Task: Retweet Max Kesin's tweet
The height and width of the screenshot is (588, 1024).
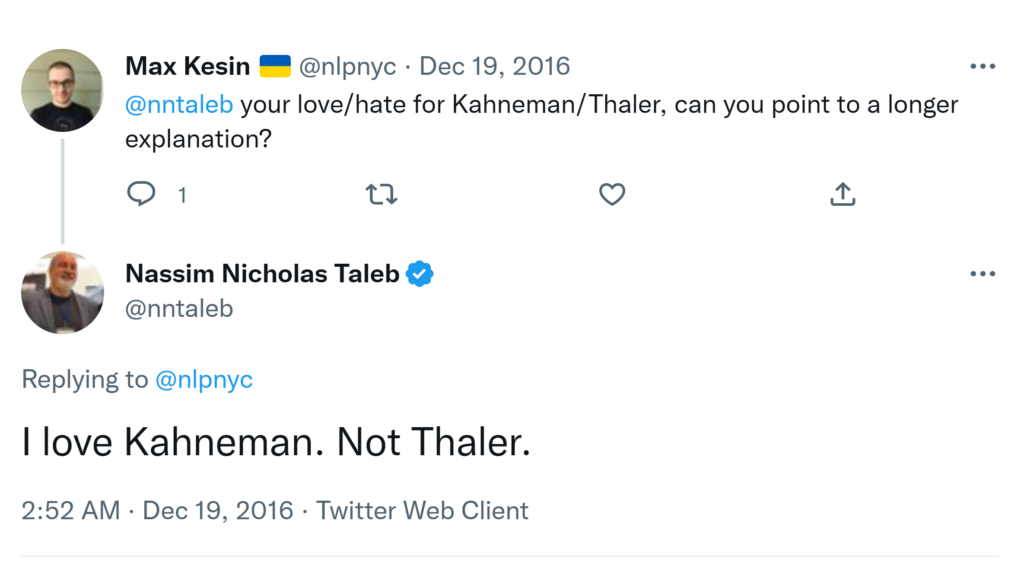Action: pos(381,194)
